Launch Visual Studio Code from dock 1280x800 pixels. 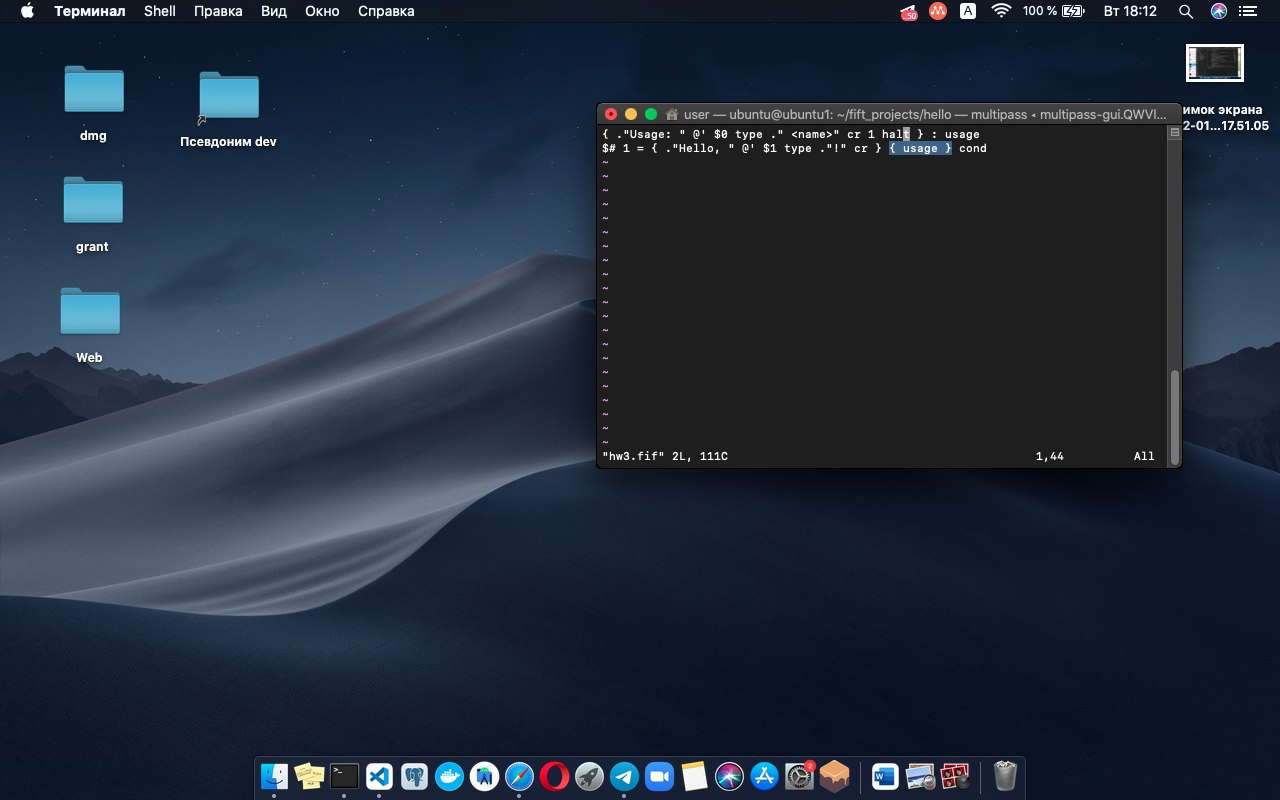coord(379,776)
